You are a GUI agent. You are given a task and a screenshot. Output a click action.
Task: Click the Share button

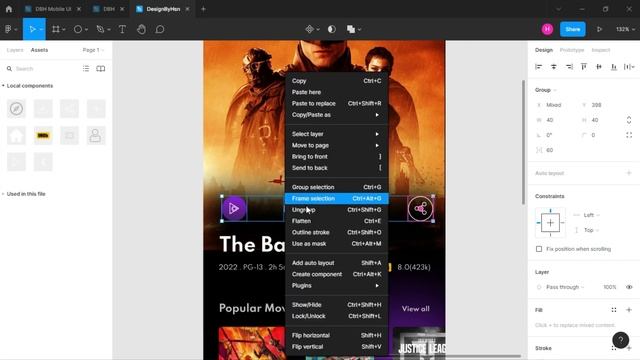click(x=573, y=29)
